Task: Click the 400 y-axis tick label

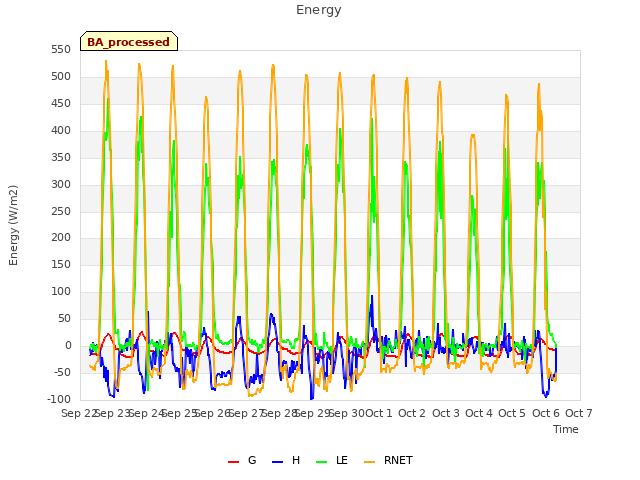Action: (61, 131)
